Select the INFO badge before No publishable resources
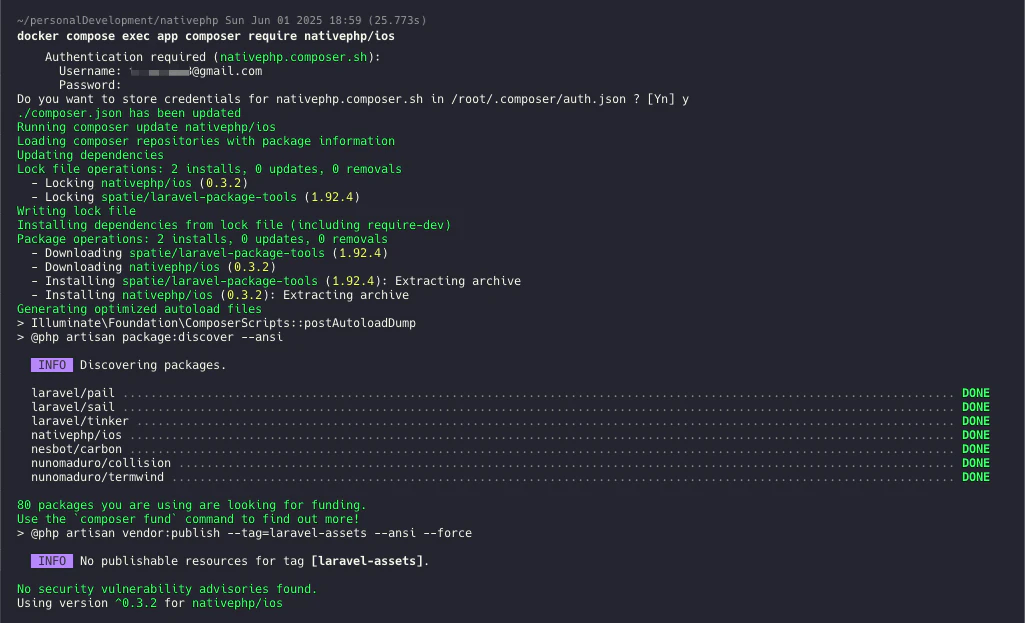 (x=52, y=562)
